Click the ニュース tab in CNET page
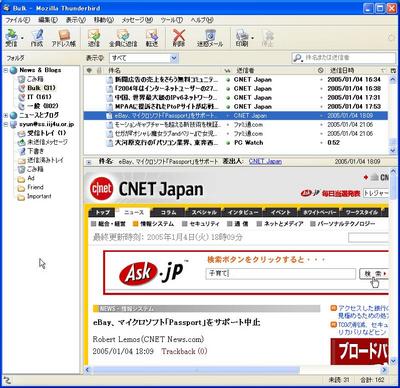Viewport: 400px width, 388px height. point(134,212)
